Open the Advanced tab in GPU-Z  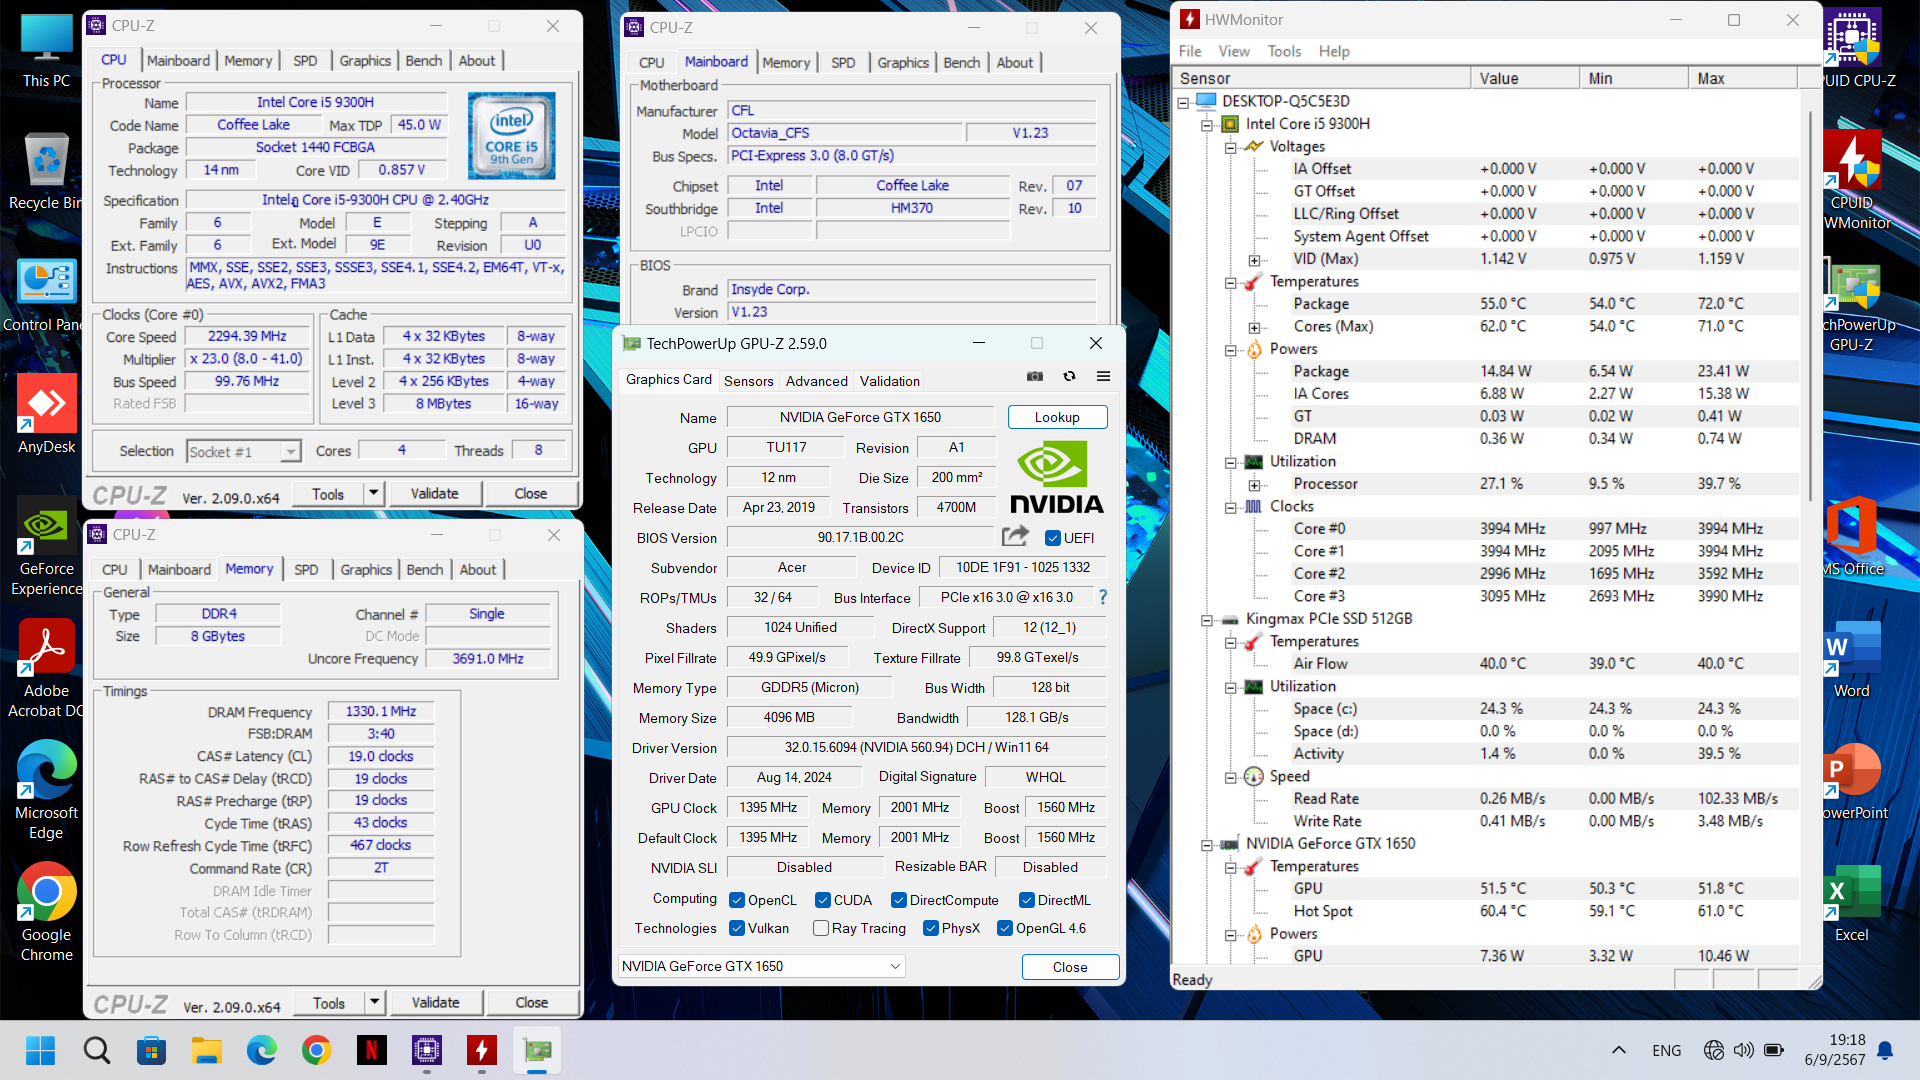(816, 381)
